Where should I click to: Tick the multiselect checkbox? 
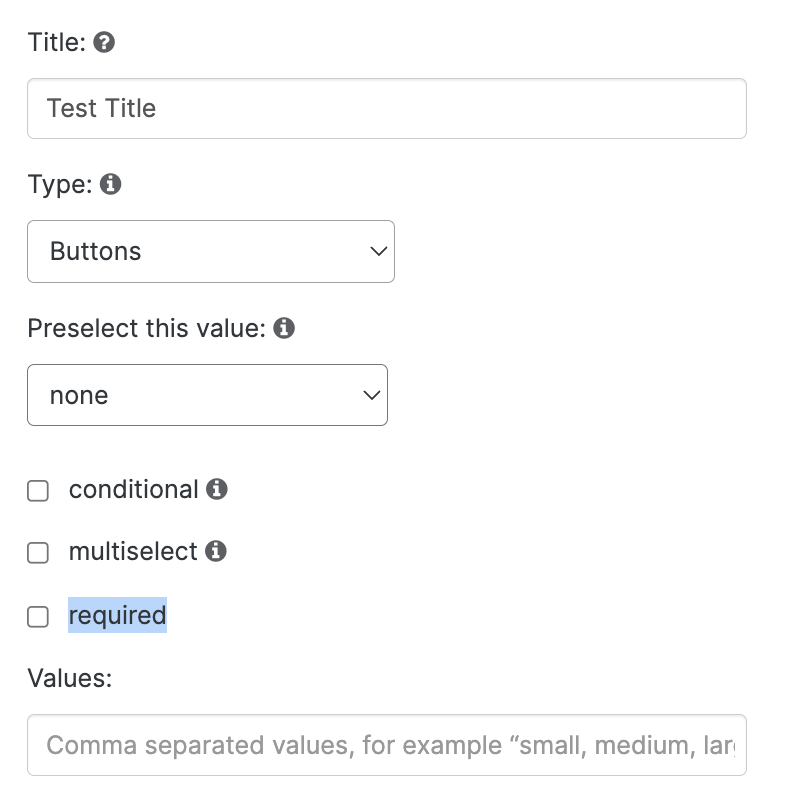click(38, 553)
